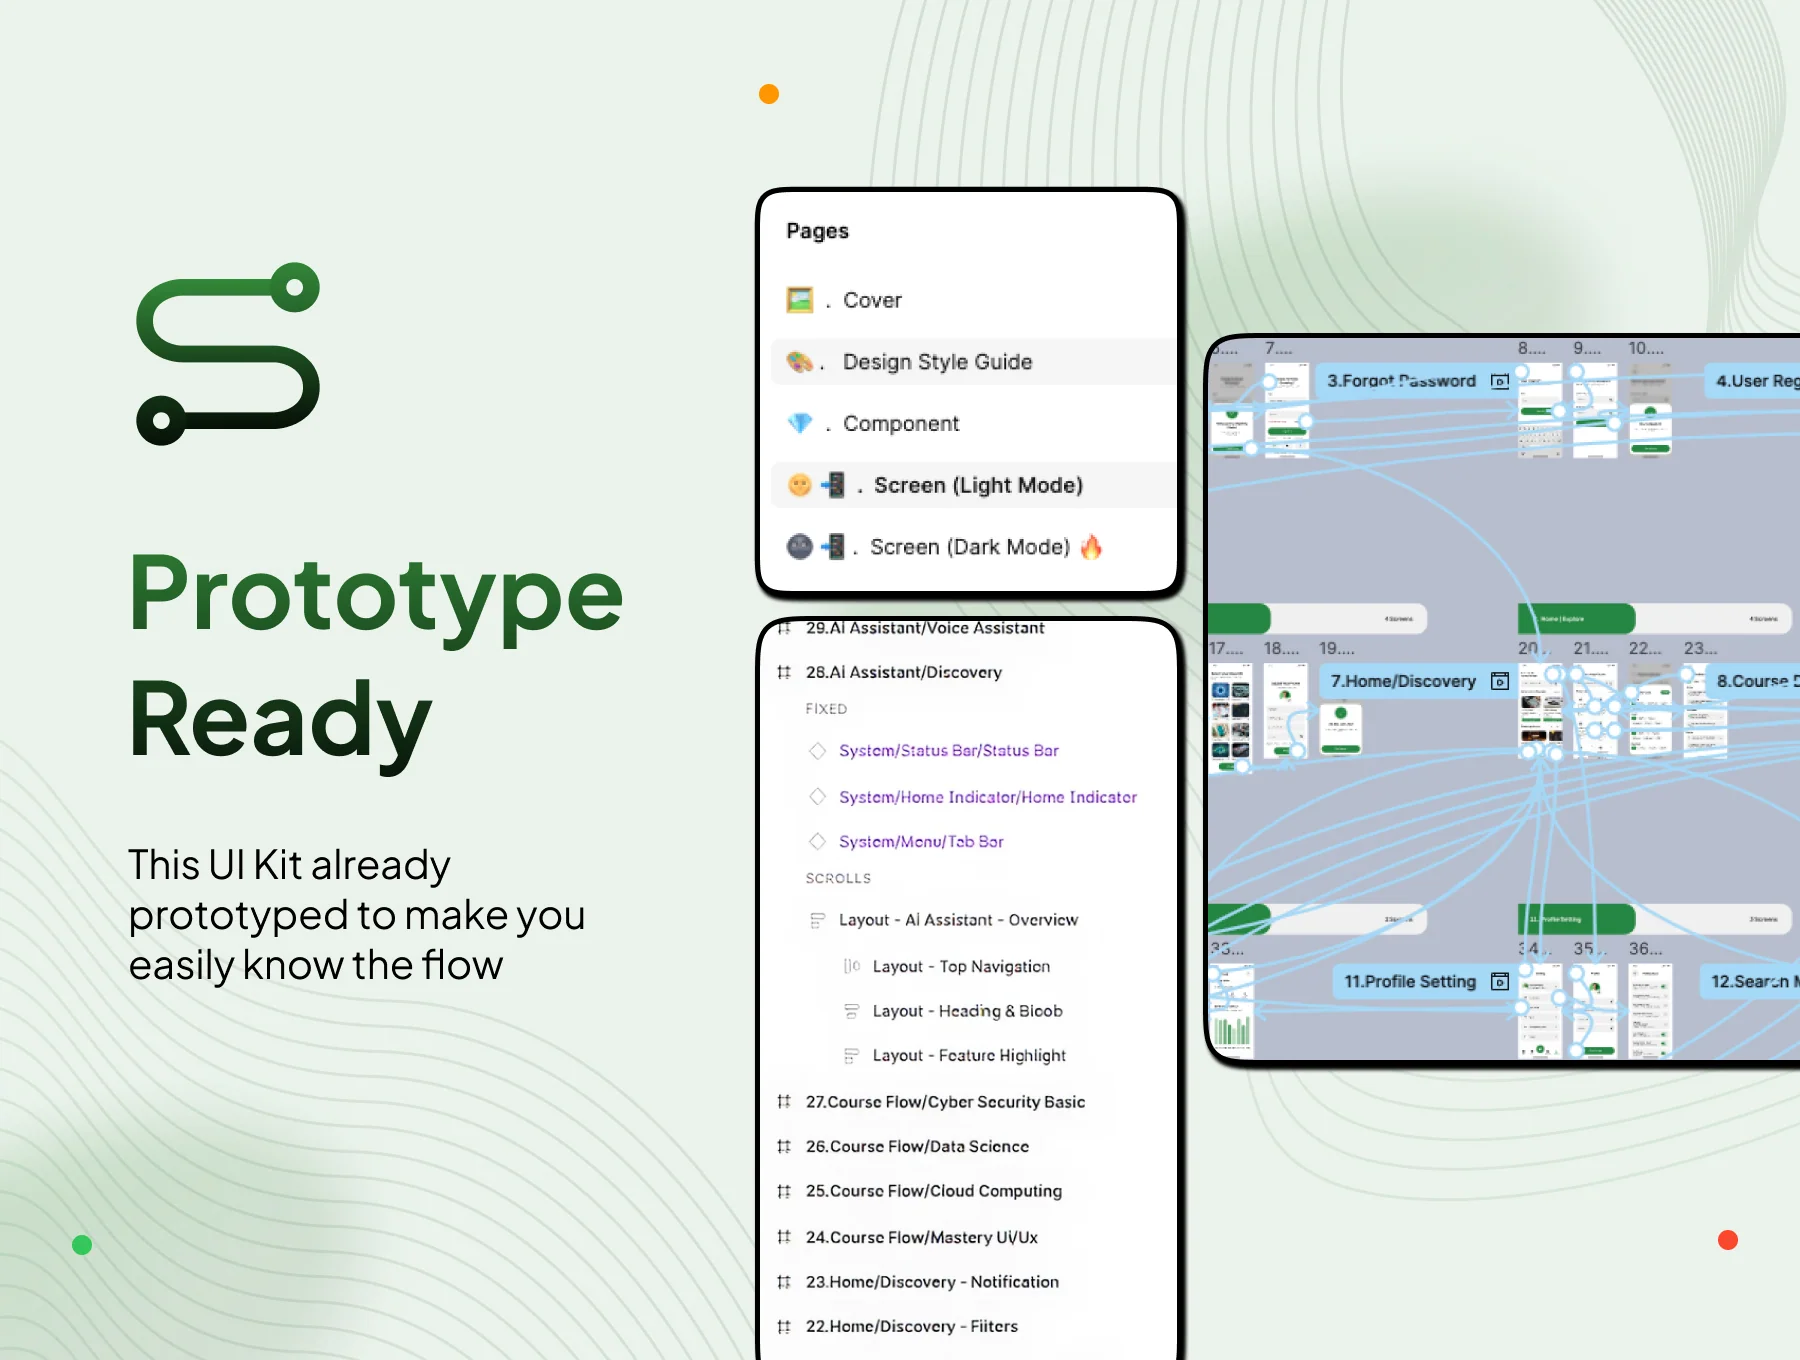
Task: Click frame icon of 23.Home/Discovery - Notification
Action: pos(784,1282)
